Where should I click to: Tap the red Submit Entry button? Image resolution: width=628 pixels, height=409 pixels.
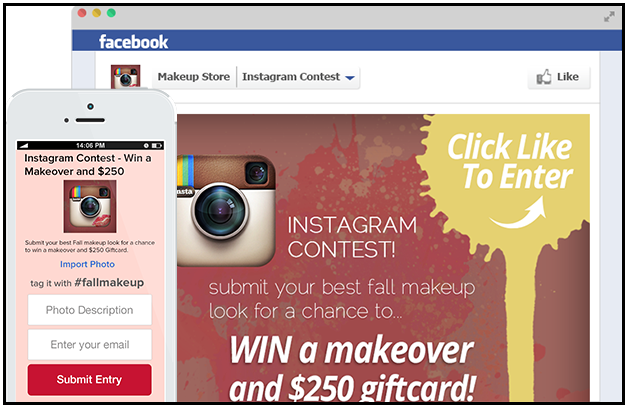point(90,379)
